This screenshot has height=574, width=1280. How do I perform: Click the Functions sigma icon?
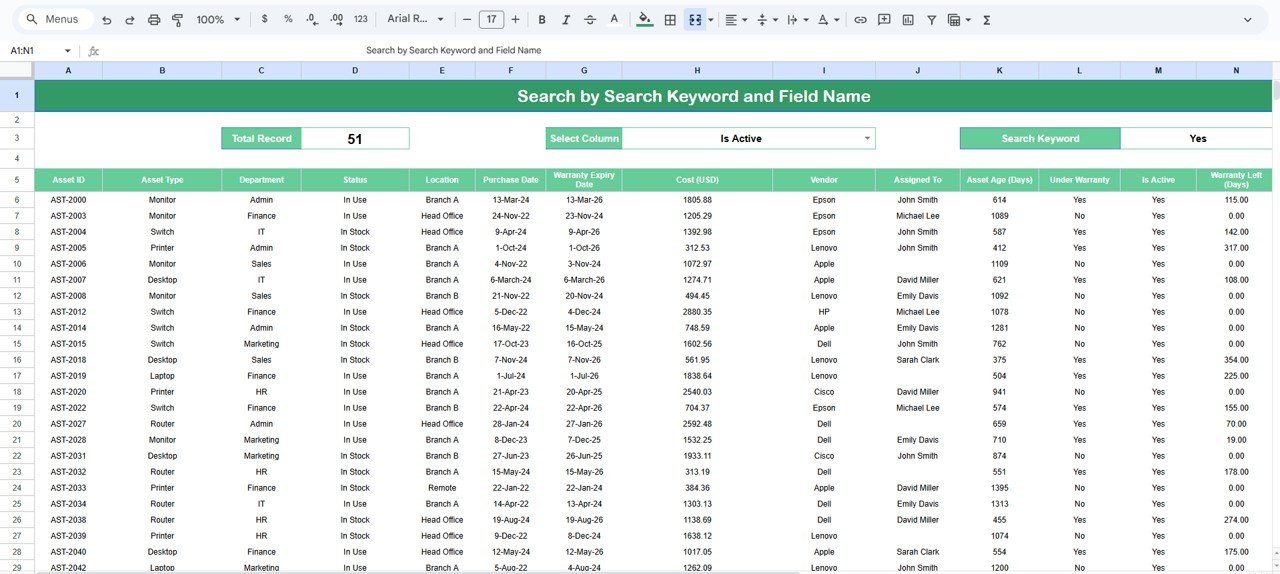(986, 20)
